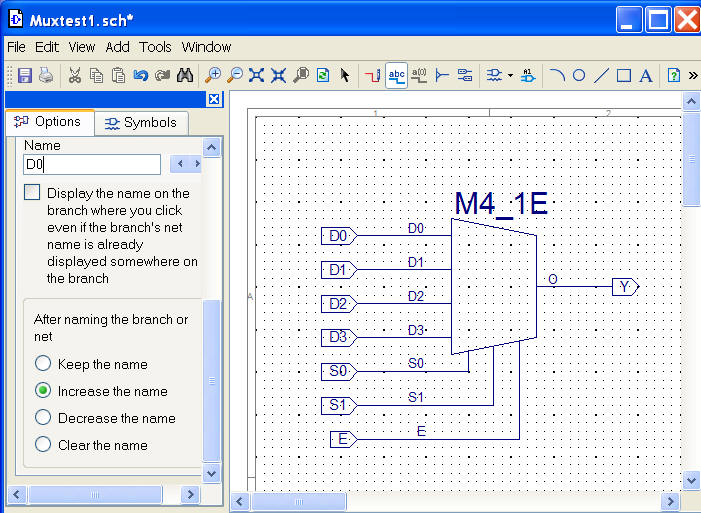Screen dimensions: 701x513
Task: Open the View menu
Action: coord(82,47)
